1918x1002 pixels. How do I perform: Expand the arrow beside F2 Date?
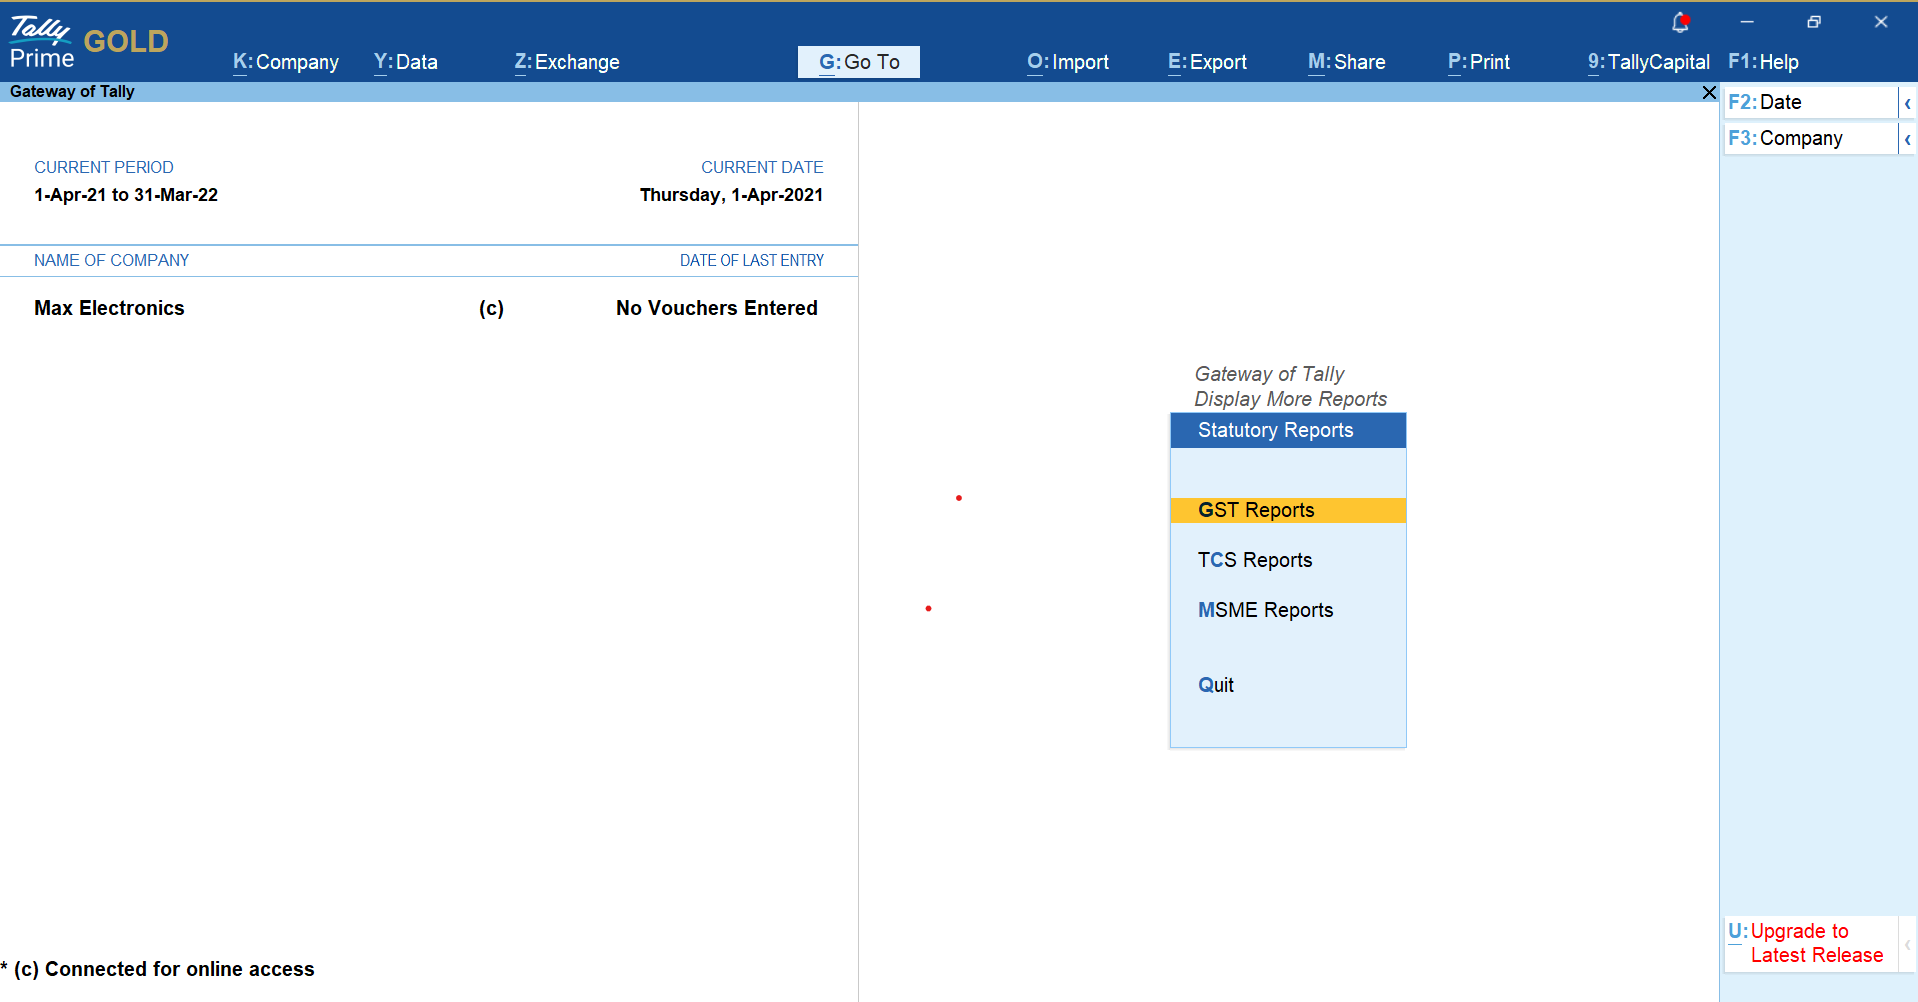click(x=1907, y=103)
